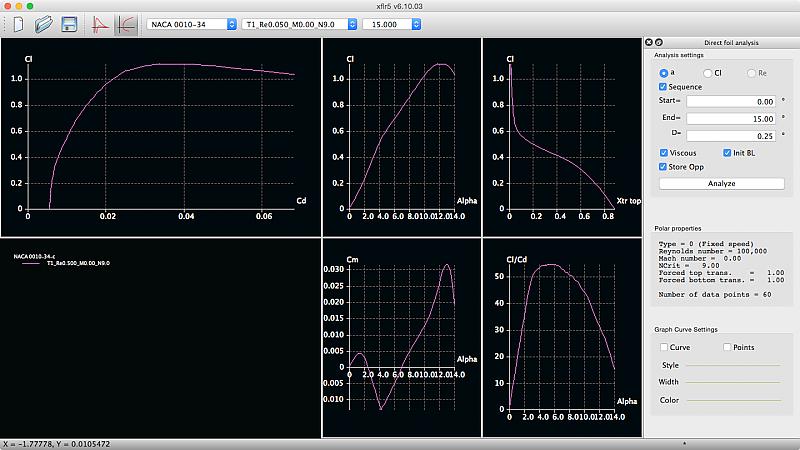
Task: Close the Direct foil analysis panel
Action: [x=647, y=42]
